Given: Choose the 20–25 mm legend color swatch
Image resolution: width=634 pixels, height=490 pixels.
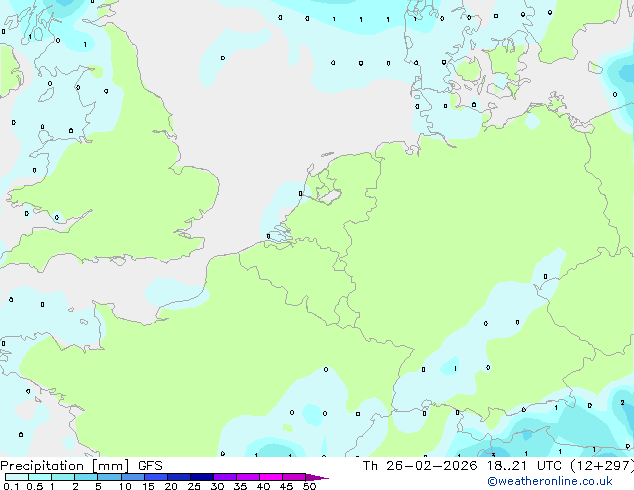Looking at the screenshot, I should pos(179,477).
